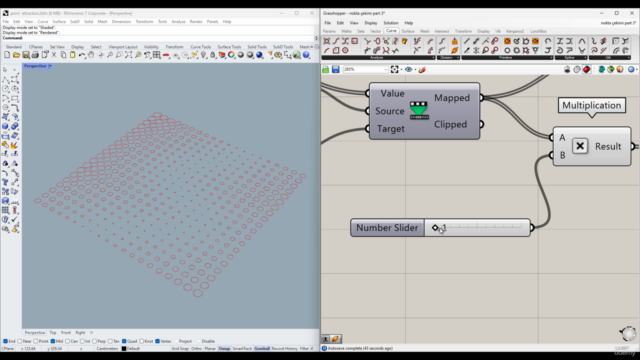Toggle Gumball in Rhino status bar
The image size is (640, 360).
coord(262,349)
